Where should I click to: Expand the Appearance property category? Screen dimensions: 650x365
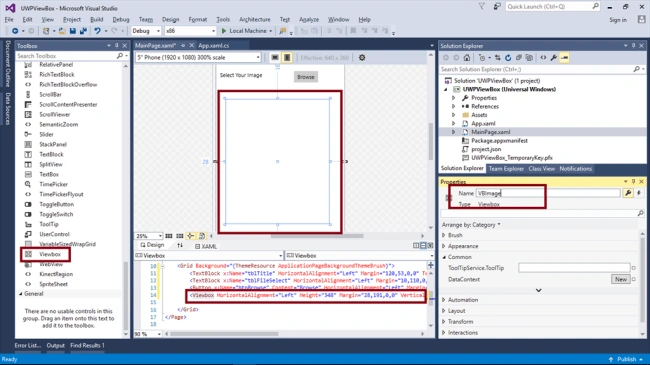(444, 246)
